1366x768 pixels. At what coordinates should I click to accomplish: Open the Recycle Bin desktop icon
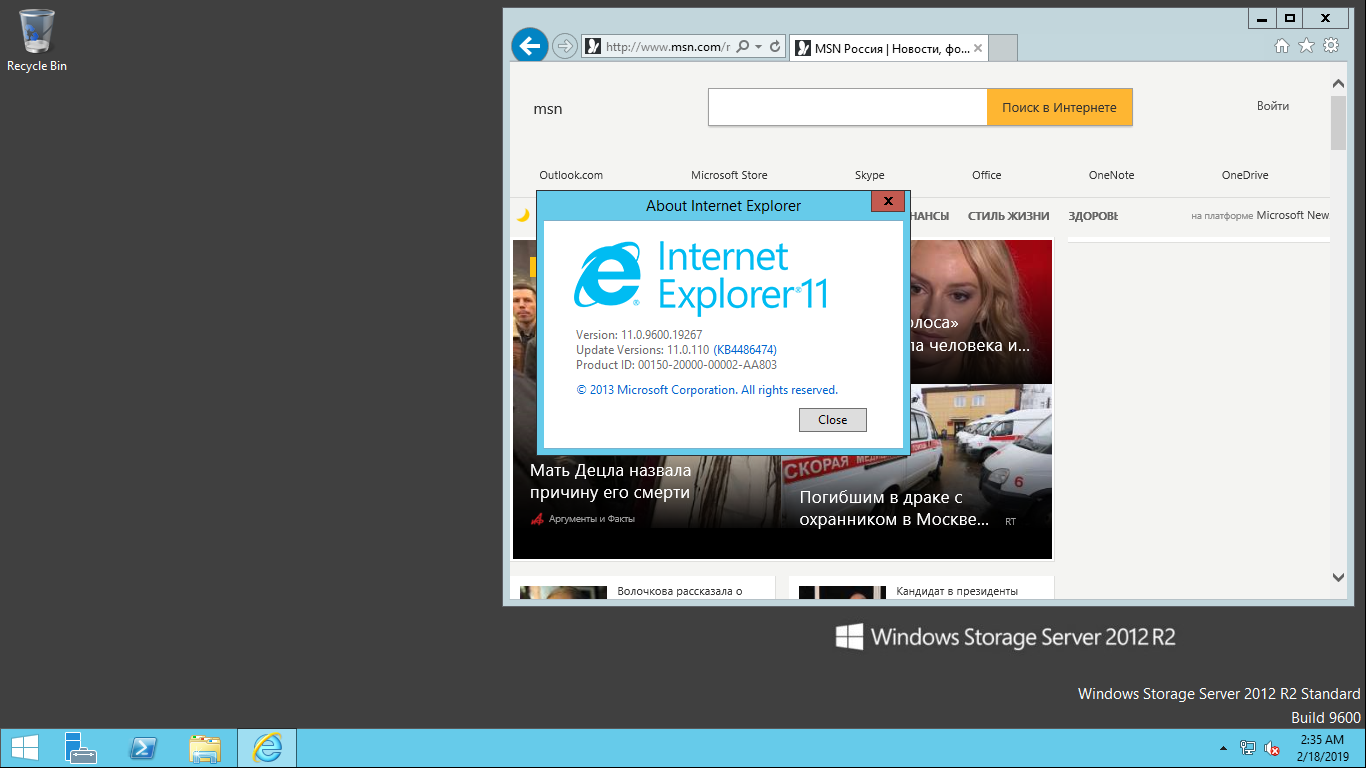pos(37,41)
